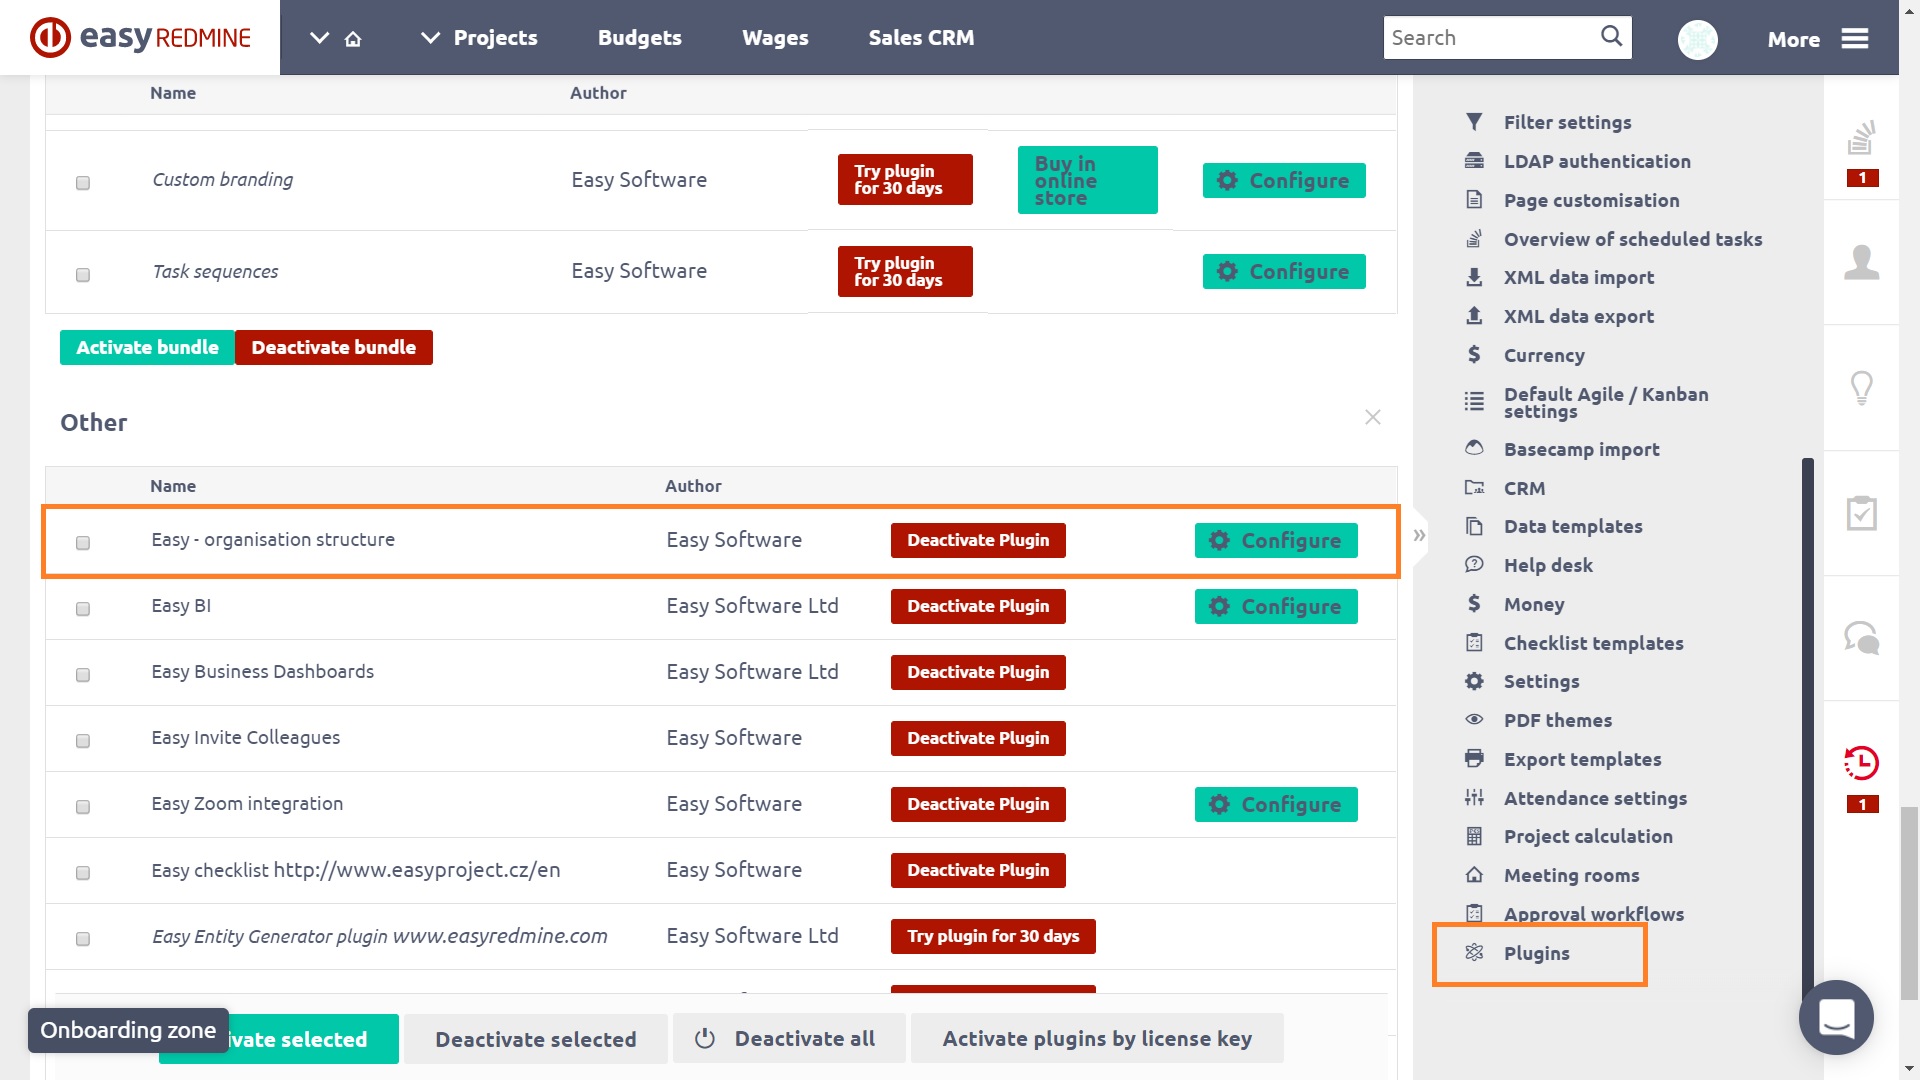Open the Sales CRM menu
This screenshot has width=1920, height=1080.
pyautogui.click(x=921, y=38)
